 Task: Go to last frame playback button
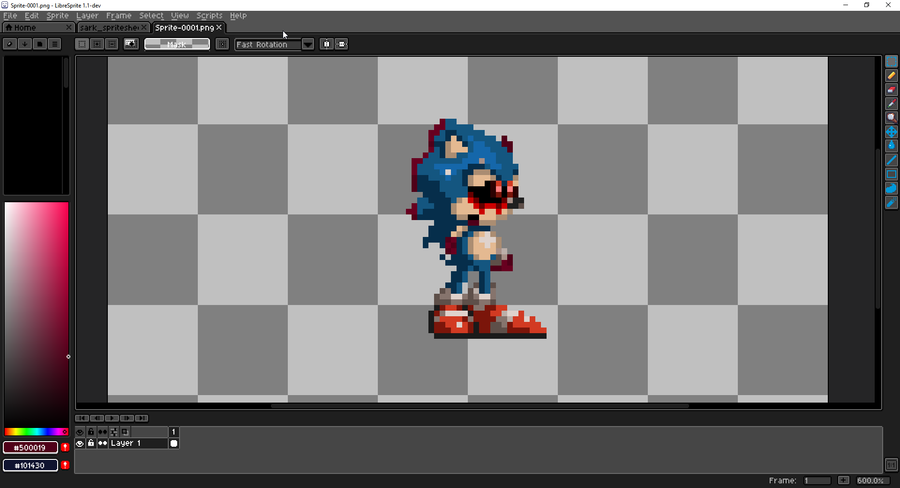(x=142, y=418)
